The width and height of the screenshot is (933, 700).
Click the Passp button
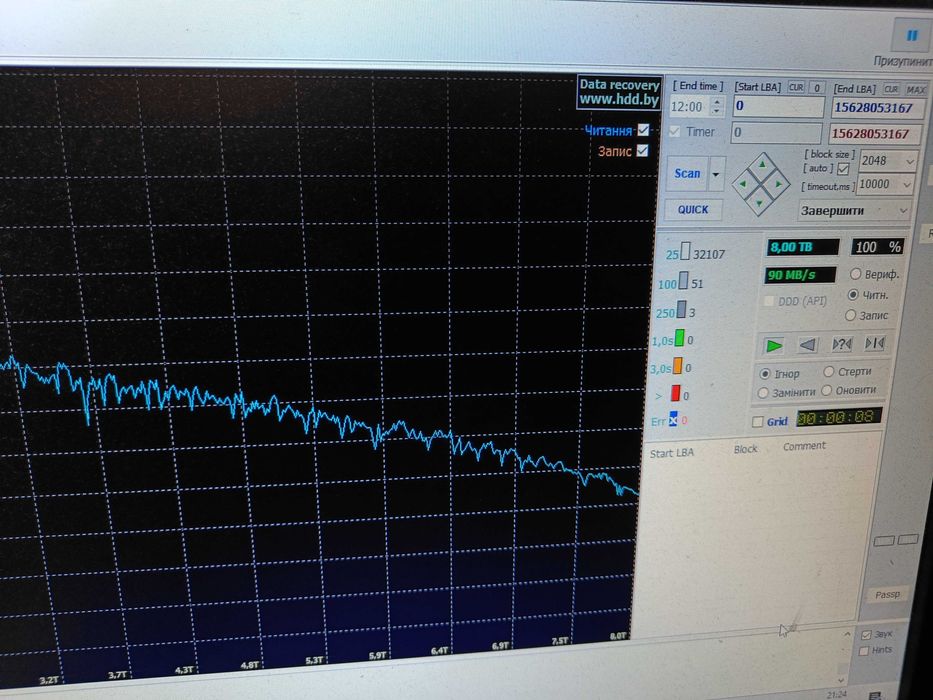(887, 595)
